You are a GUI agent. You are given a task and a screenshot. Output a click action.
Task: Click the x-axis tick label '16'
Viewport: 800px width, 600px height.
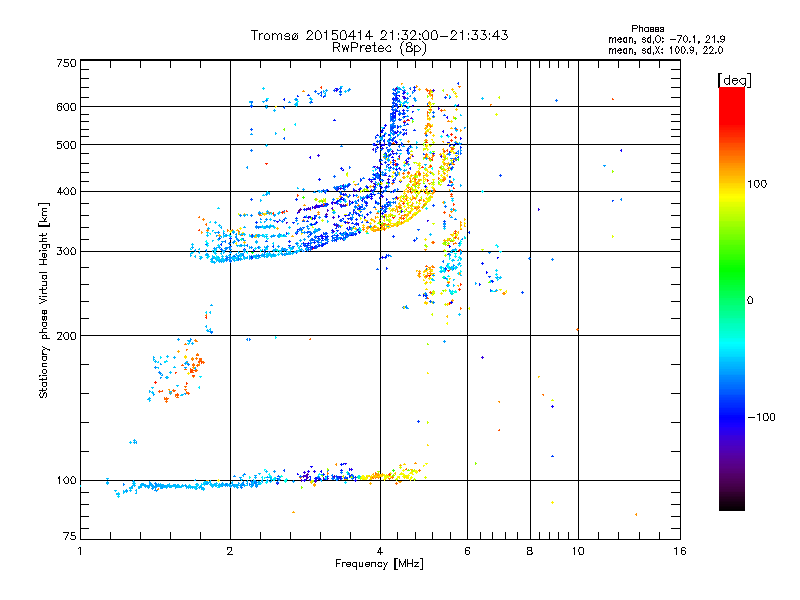click(680, 551)
